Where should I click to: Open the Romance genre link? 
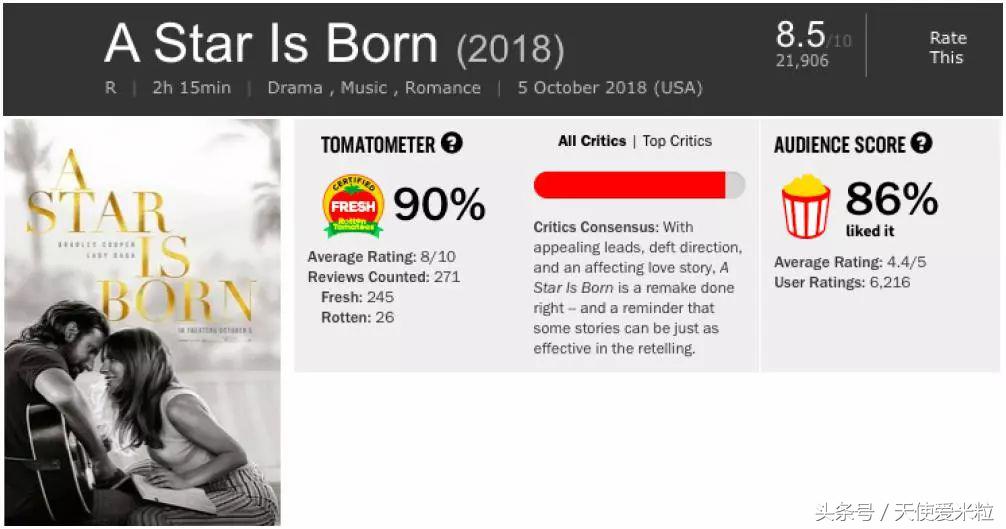(443, 87)
